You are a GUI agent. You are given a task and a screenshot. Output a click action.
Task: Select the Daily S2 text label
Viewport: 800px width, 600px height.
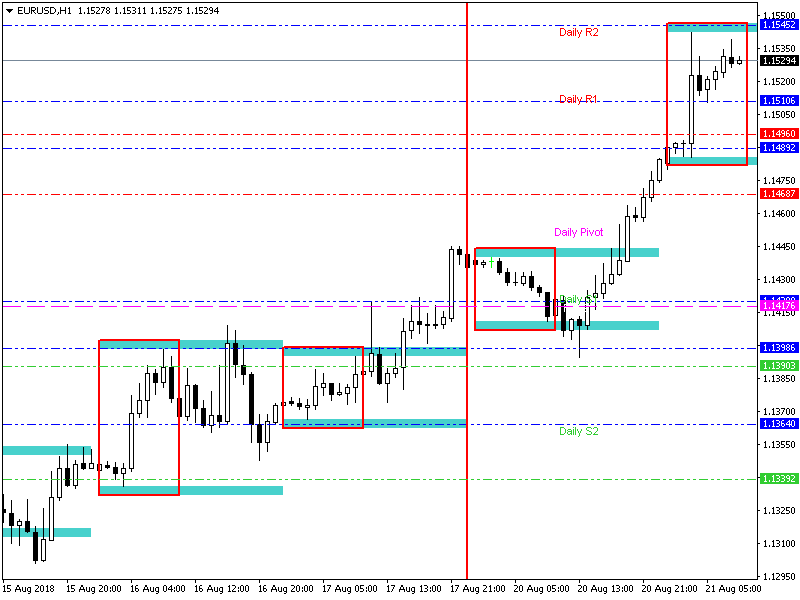(578, 432)
